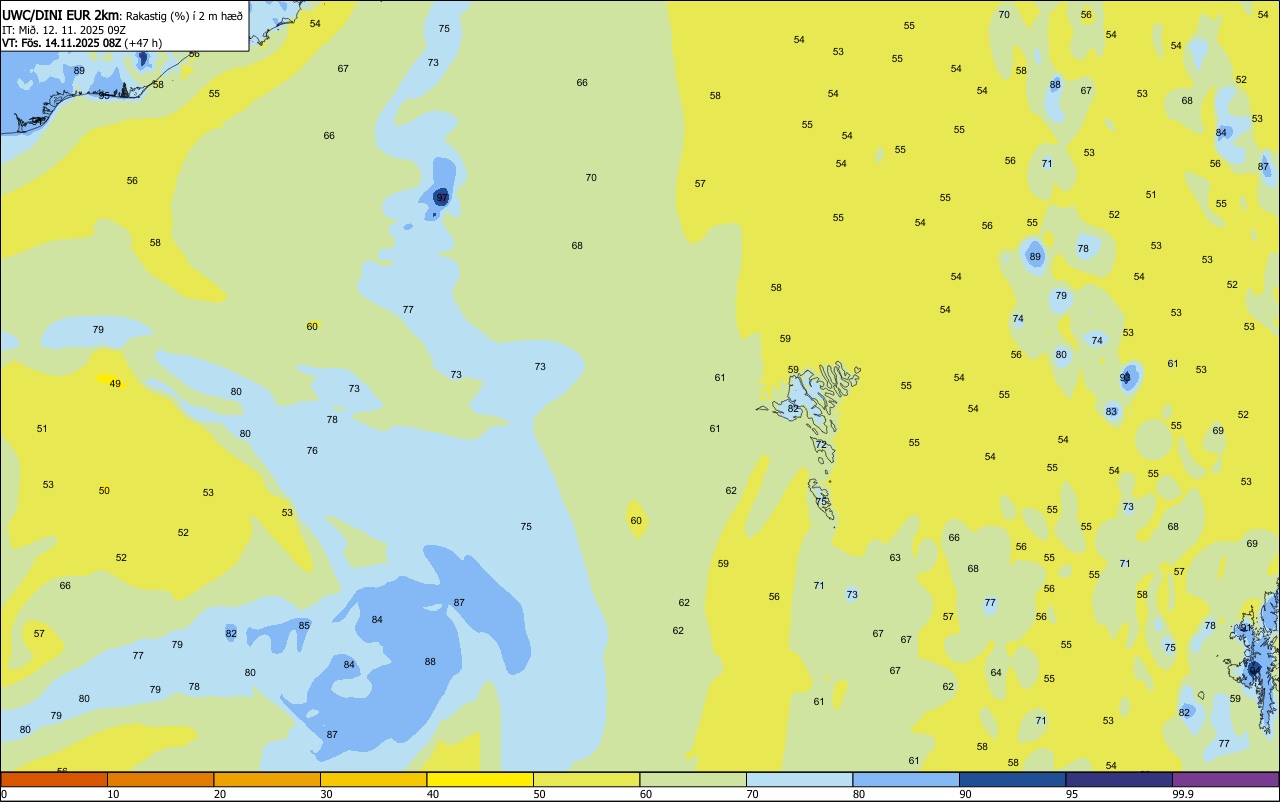Select the purple legend segment above 99.9

coord(1225,779)
